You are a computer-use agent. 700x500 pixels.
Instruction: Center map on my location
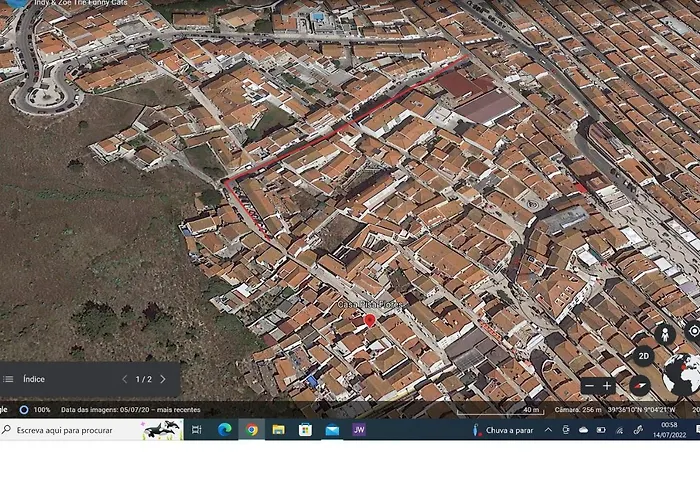(x=694, y=331)
